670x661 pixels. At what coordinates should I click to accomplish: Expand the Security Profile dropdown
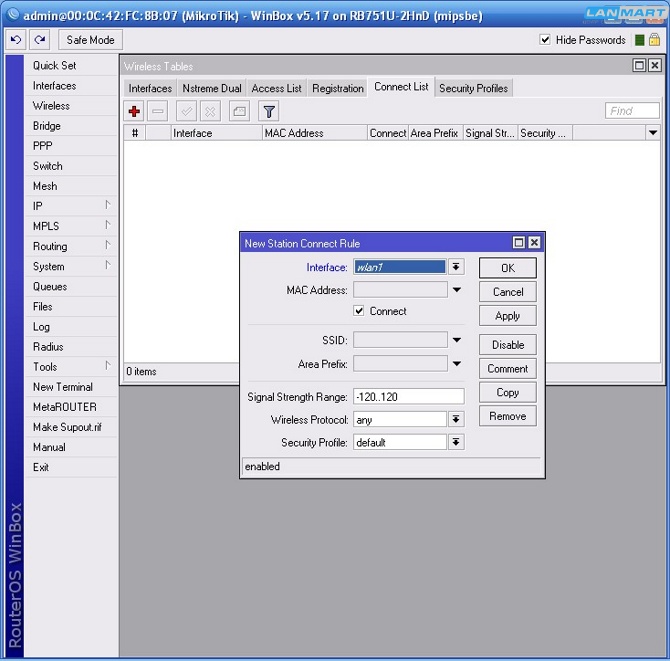[456, 442]
